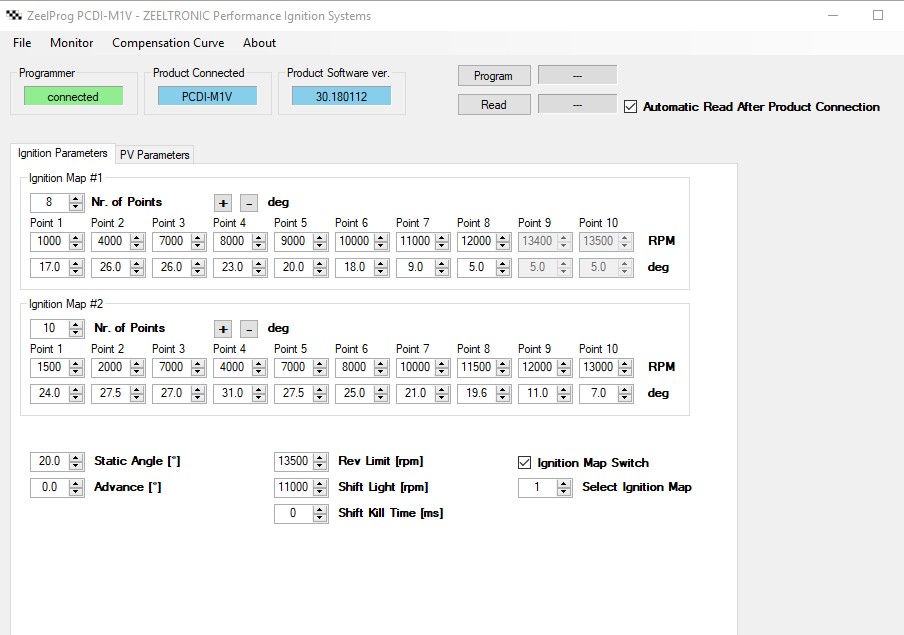
Task: Open the Monitor menu
Action: (x=71, y=43)
